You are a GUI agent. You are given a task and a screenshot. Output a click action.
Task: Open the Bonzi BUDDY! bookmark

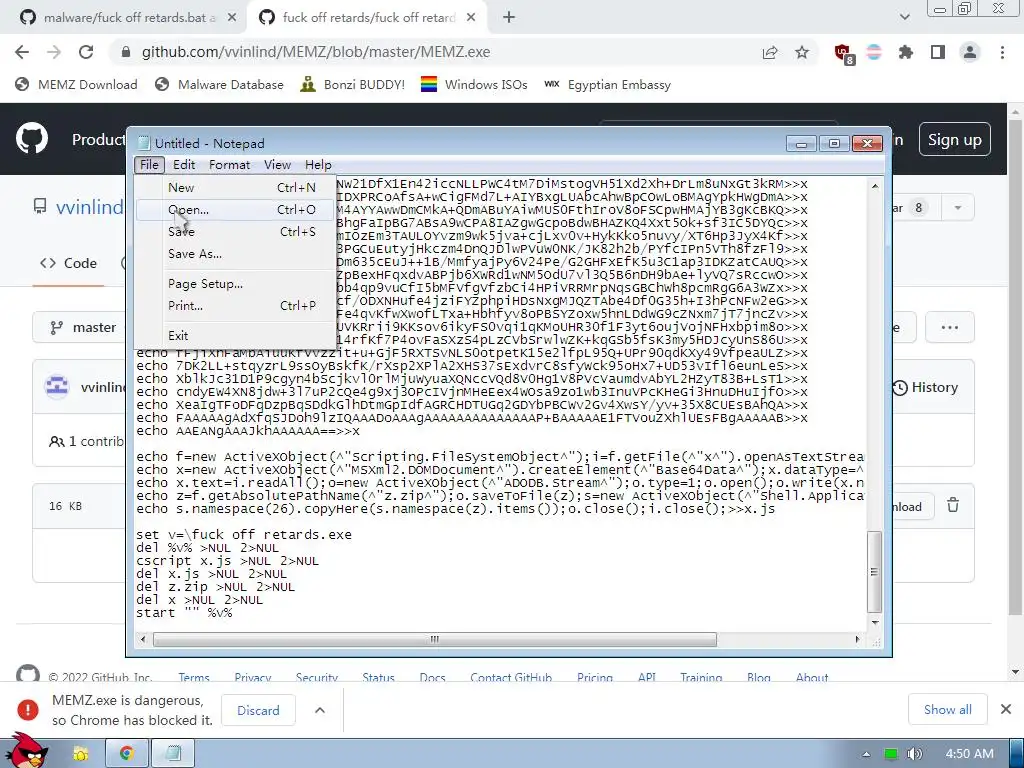(x=353, y=84)
